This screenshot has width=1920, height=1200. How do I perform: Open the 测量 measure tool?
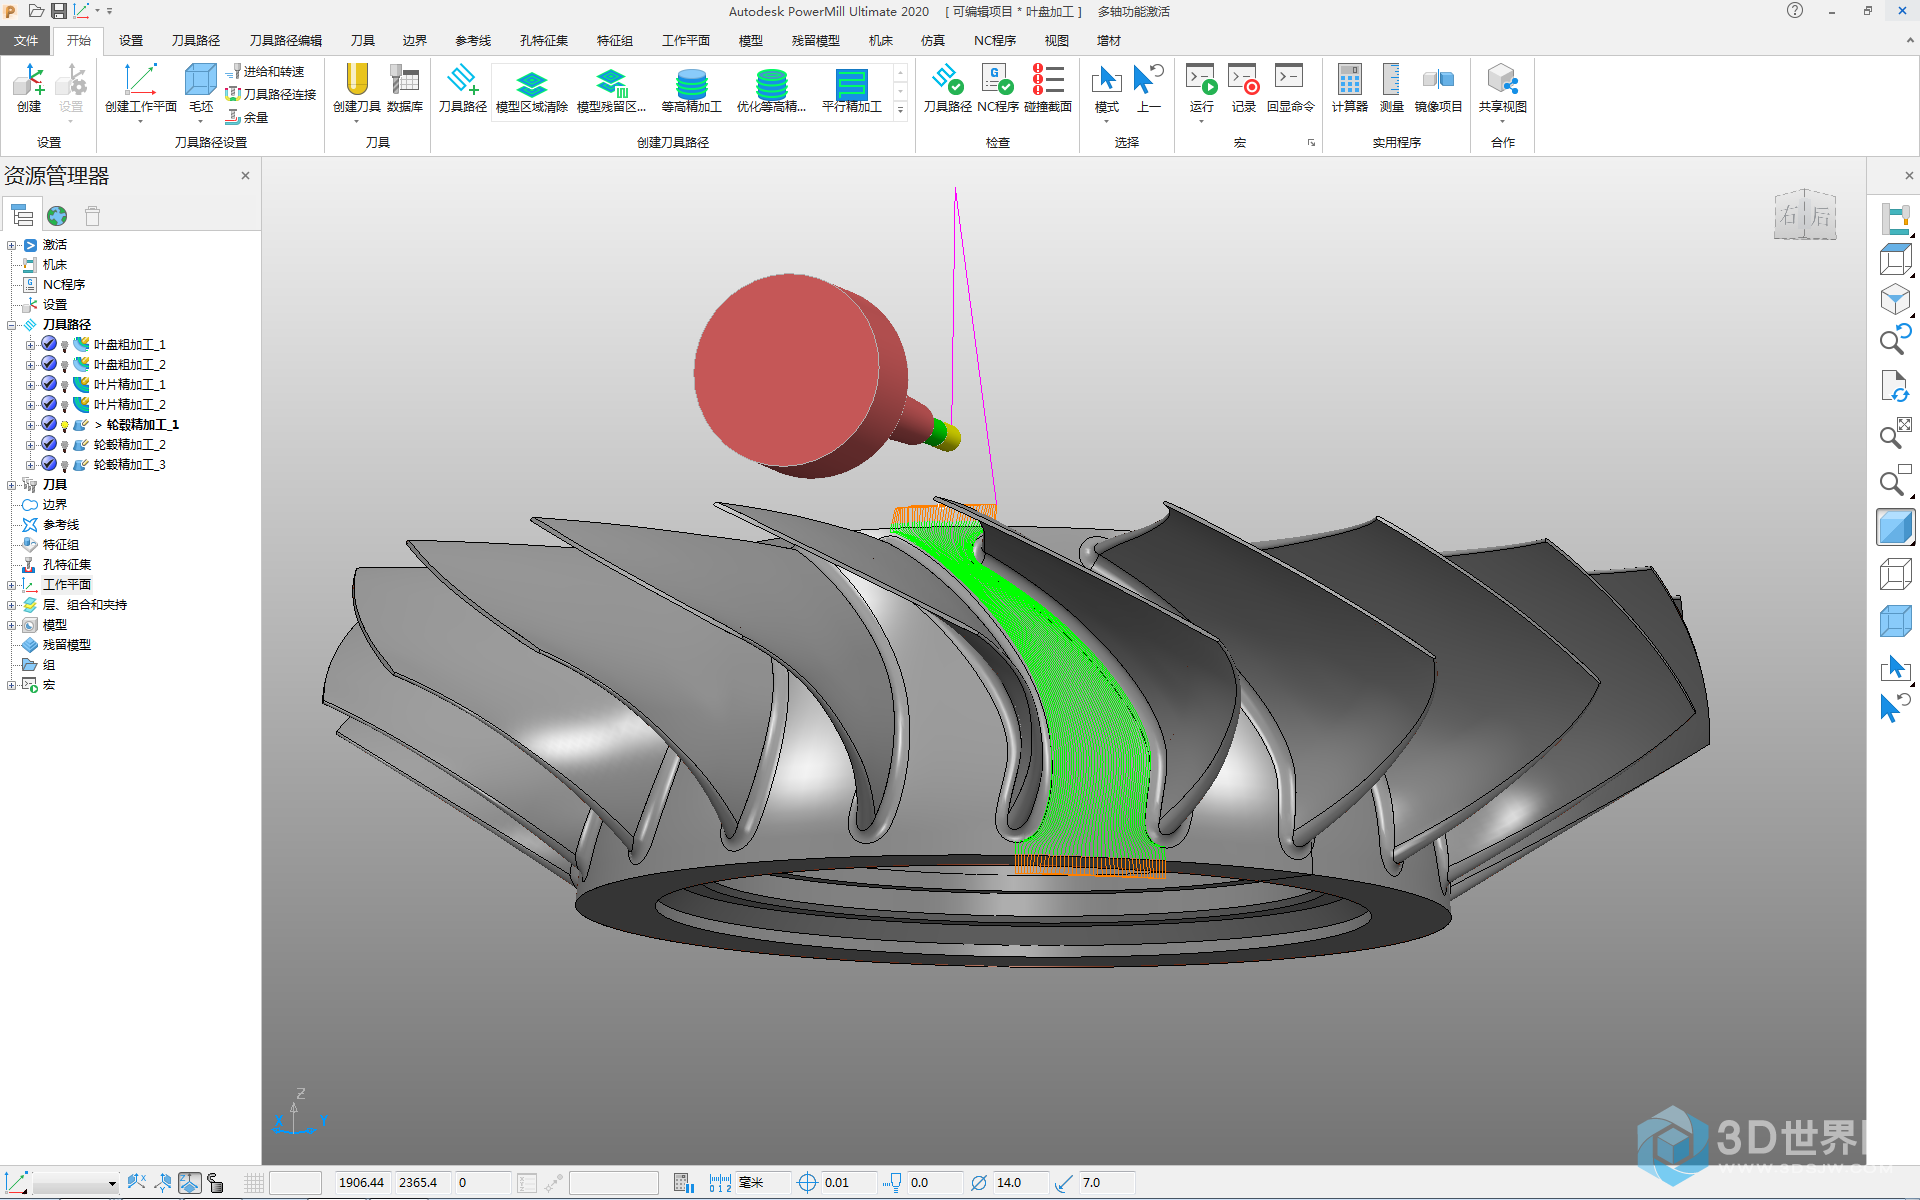[x=1391, y=88]
